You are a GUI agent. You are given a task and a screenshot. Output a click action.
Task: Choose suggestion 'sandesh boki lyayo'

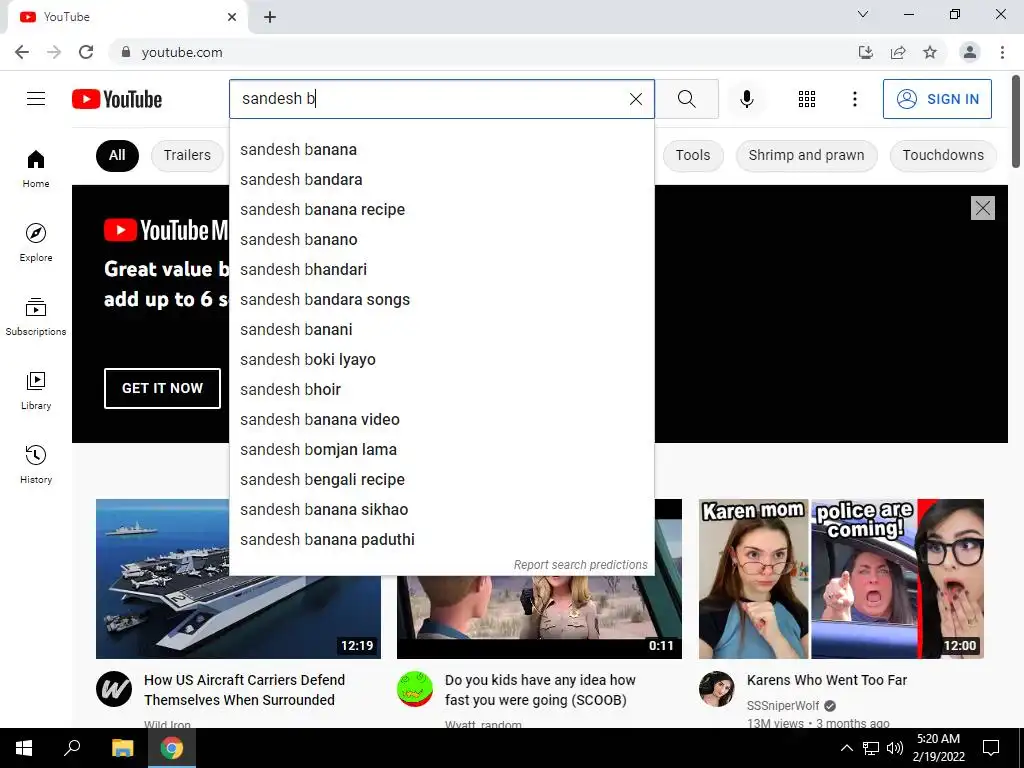pyautogui.click(x=441, y=360)
